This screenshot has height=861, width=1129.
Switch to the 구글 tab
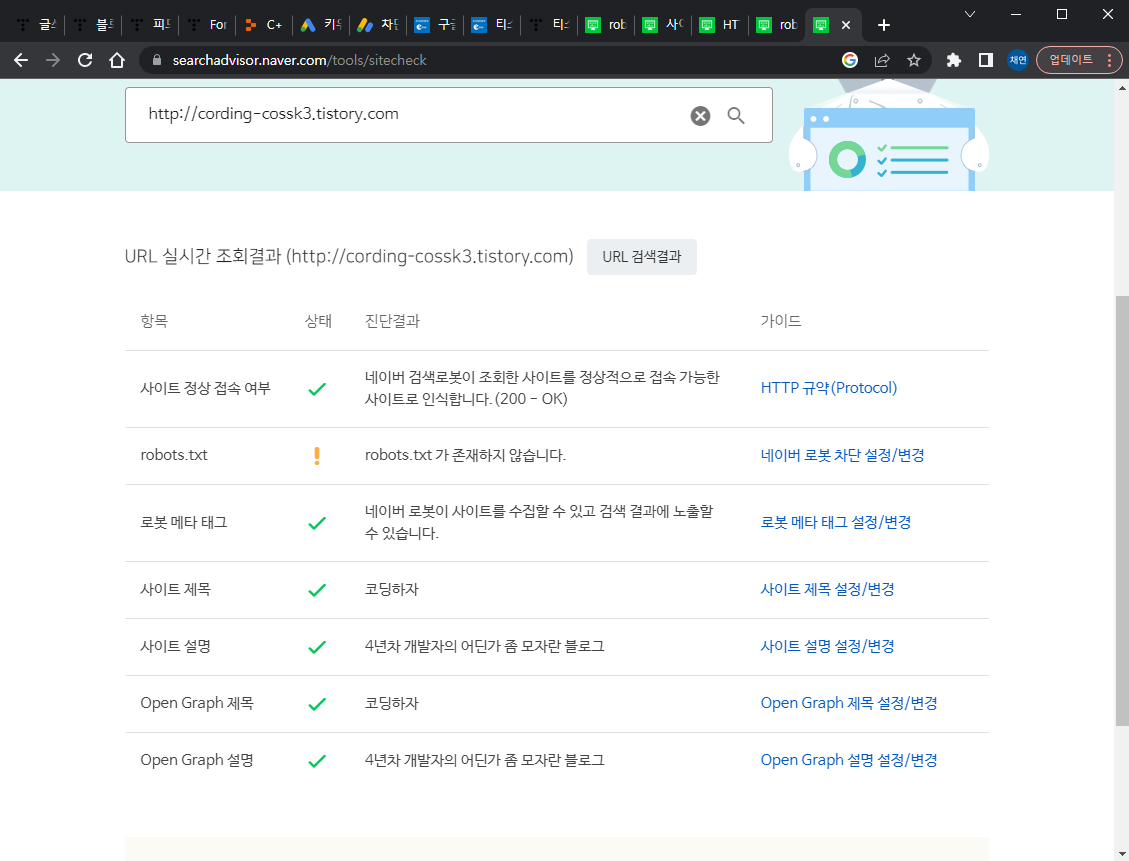[x=435, y=25]
